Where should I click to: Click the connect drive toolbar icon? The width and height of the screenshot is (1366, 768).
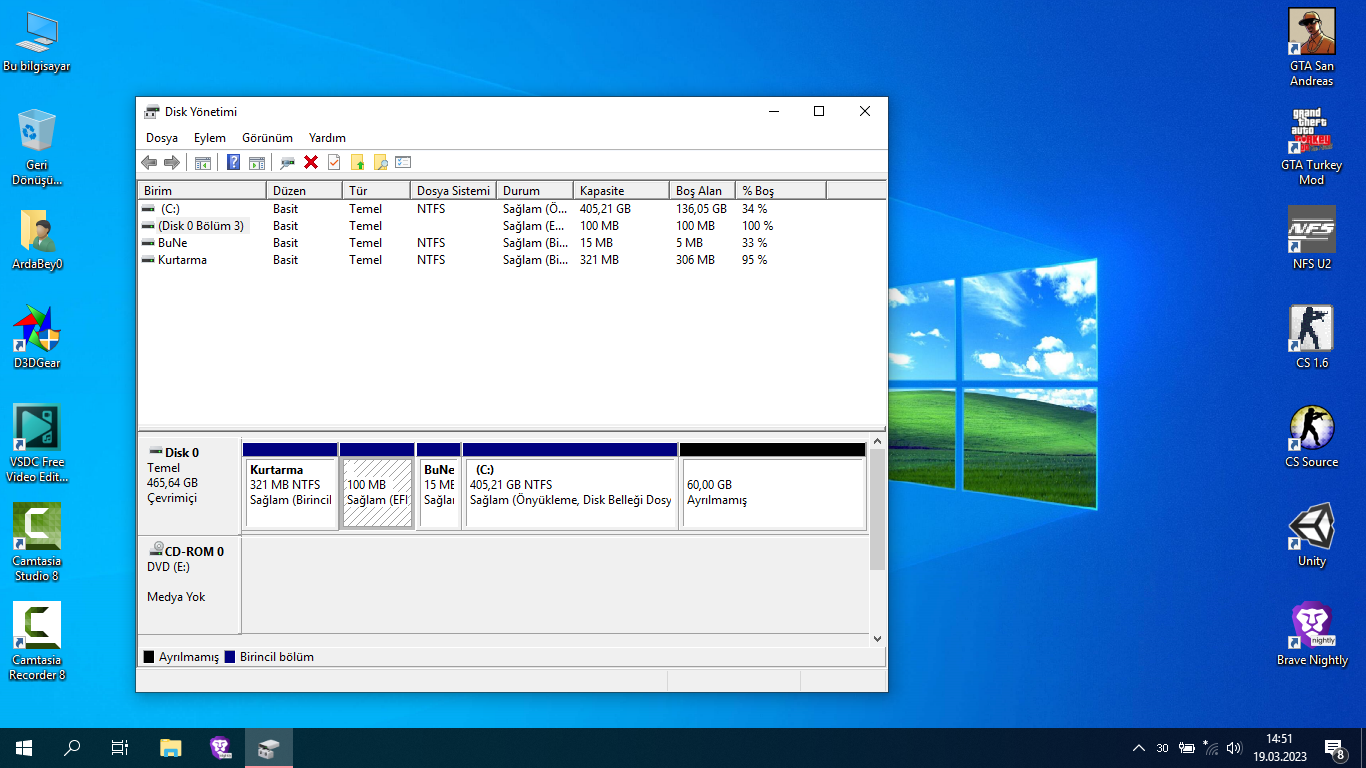tap(287, 162)
